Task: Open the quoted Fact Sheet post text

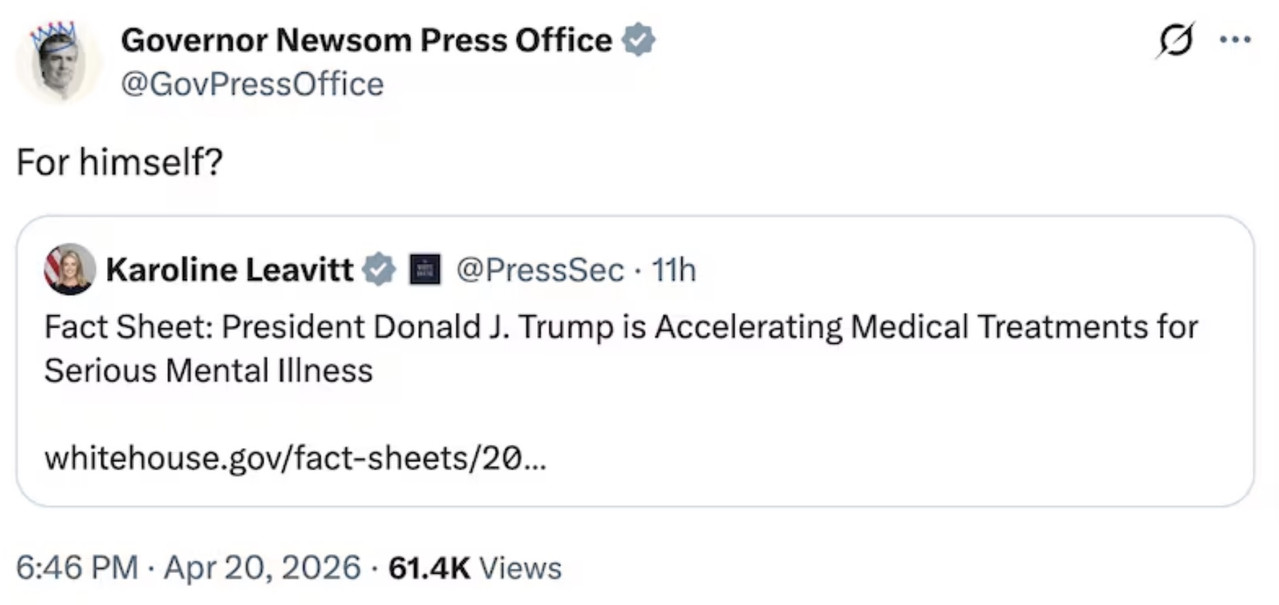Action: tap(620, 348)
